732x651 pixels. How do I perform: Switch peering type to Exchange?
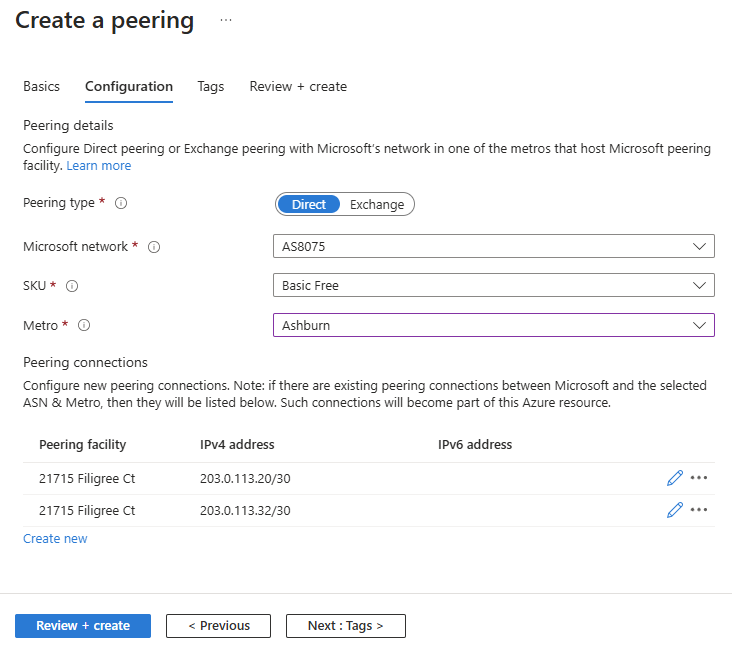coord(377,204)
